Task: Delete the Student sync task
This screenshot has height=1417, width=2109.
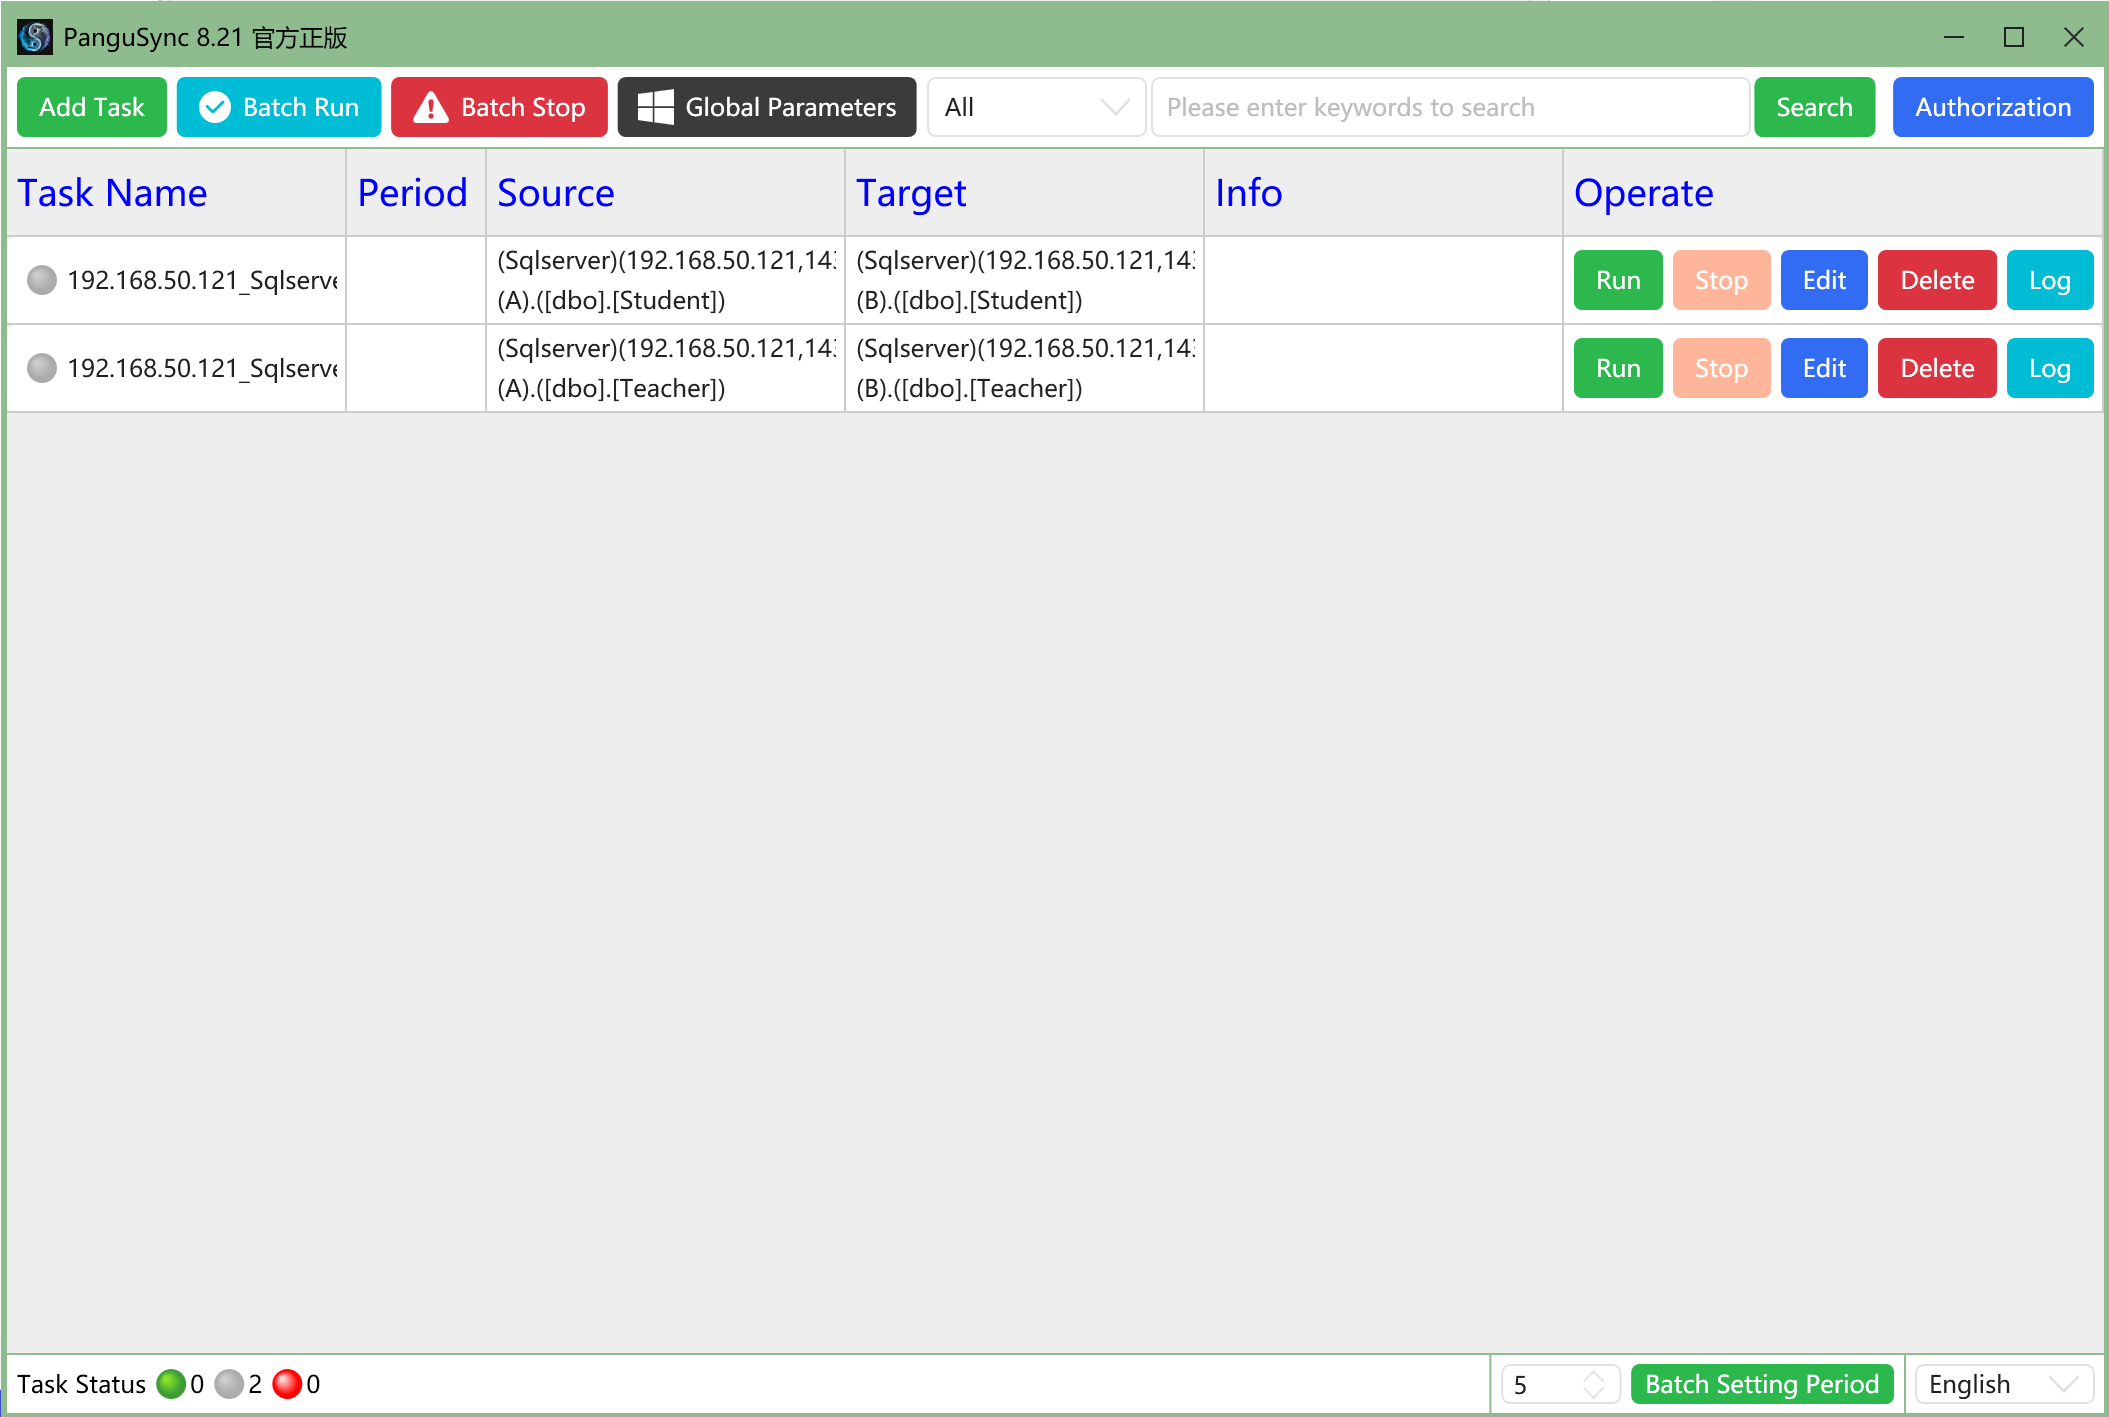Action: 1937,280
